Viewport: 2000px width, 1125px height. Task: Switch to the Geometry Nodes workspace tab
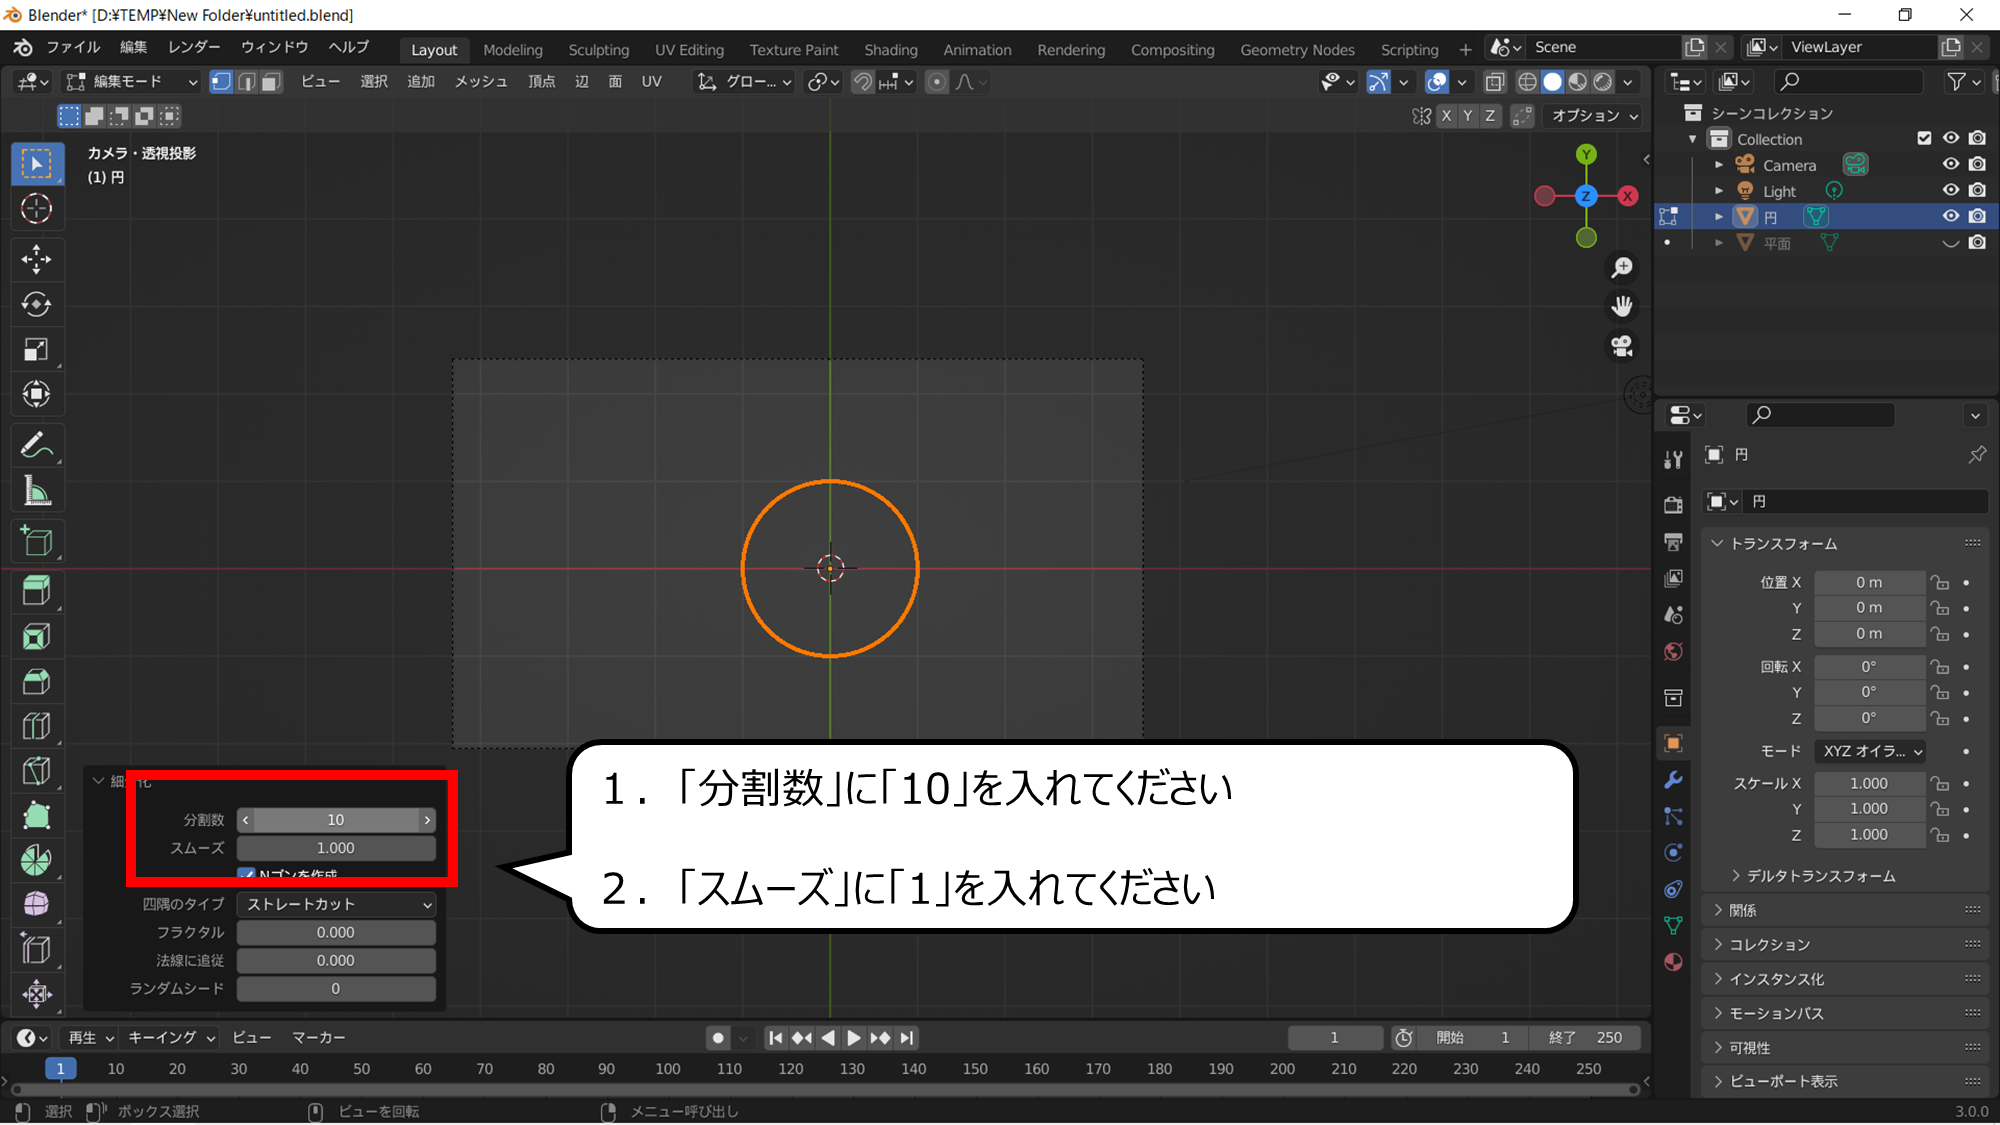point(1297,50)
